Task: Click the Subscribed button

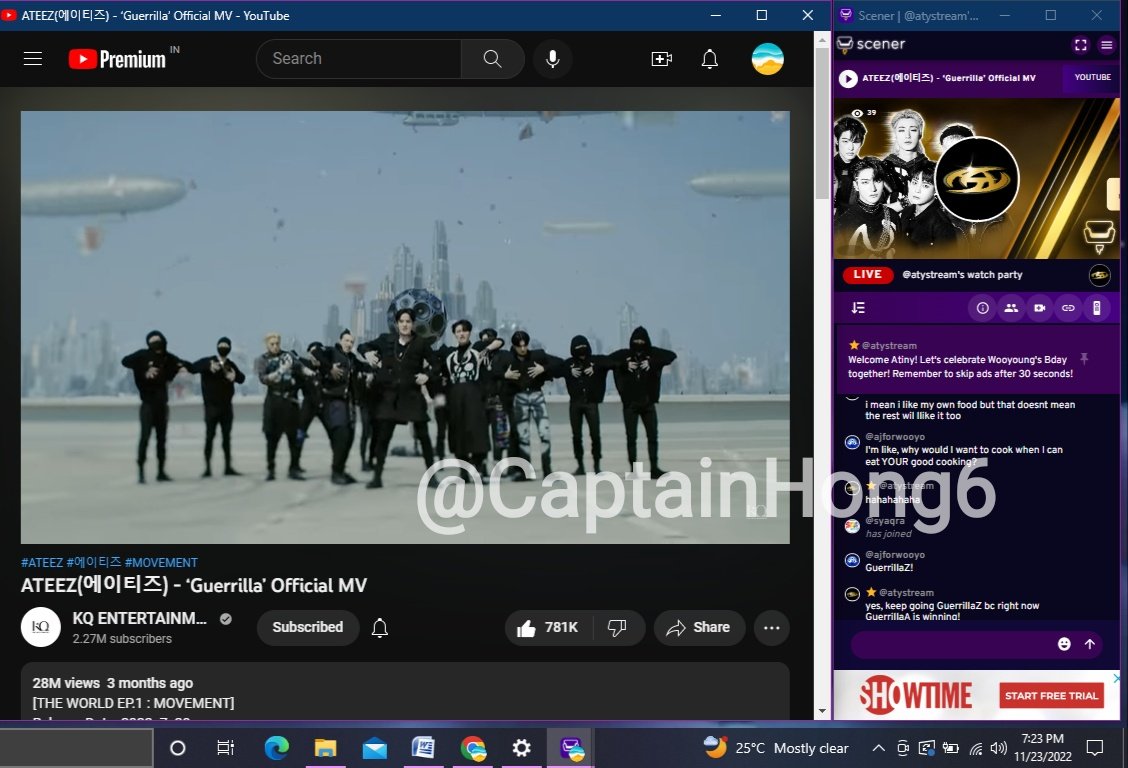Action: pos(308,627)
